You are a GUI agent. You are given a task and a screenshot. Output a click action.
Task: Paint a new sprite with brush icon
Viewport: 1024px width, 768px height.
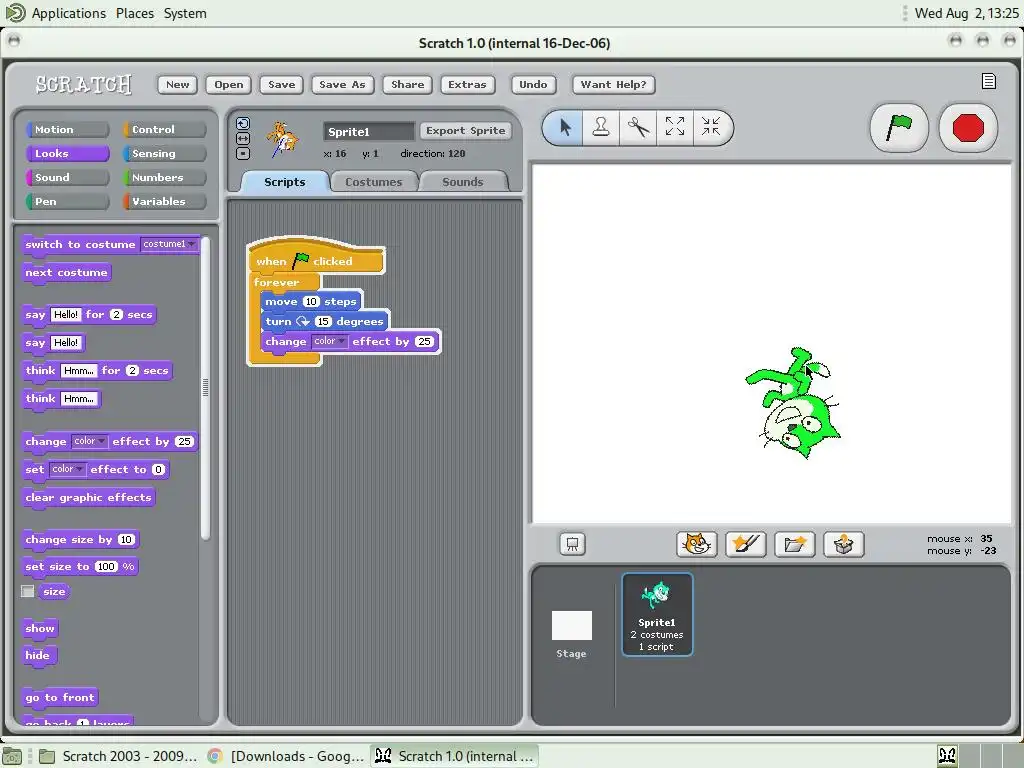click(745, 544)
